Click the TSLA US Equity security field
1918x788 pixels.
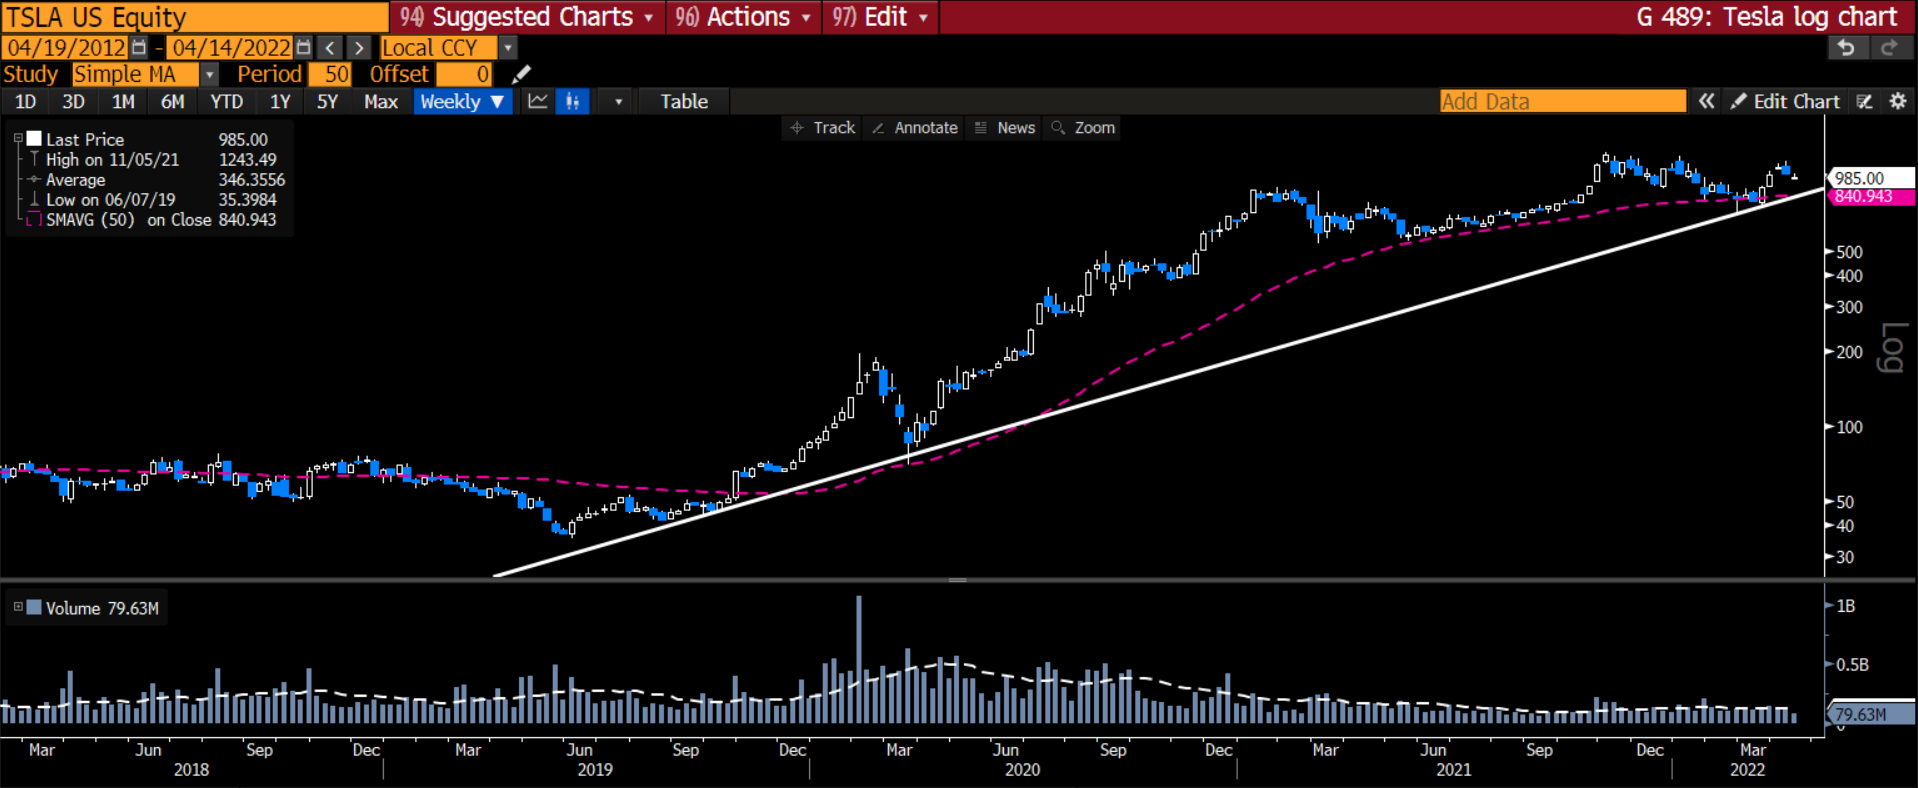[x=195, y=17]
